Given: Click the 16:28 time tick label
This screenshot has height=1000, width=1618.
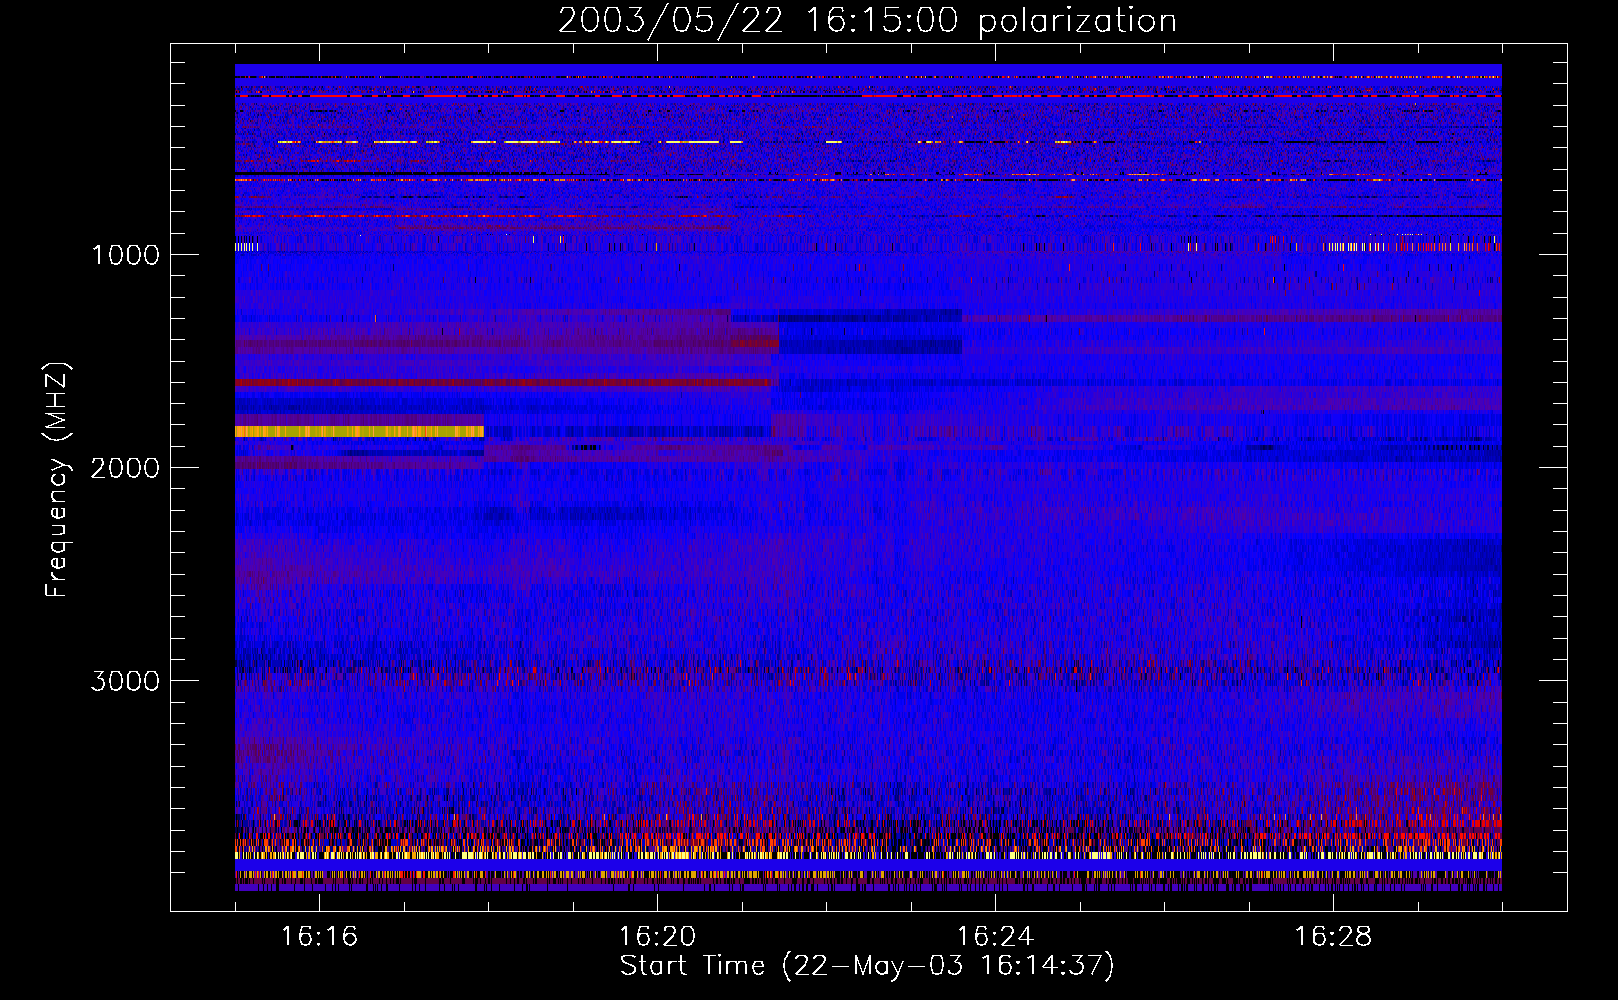Looking at the screenshot, I should pos(1333,937).
